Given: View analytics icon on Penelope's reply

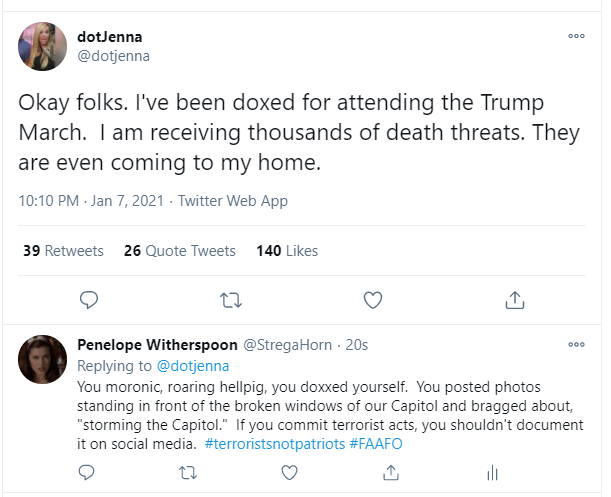Looking at the screenshot, I should (x=491, y=470).
